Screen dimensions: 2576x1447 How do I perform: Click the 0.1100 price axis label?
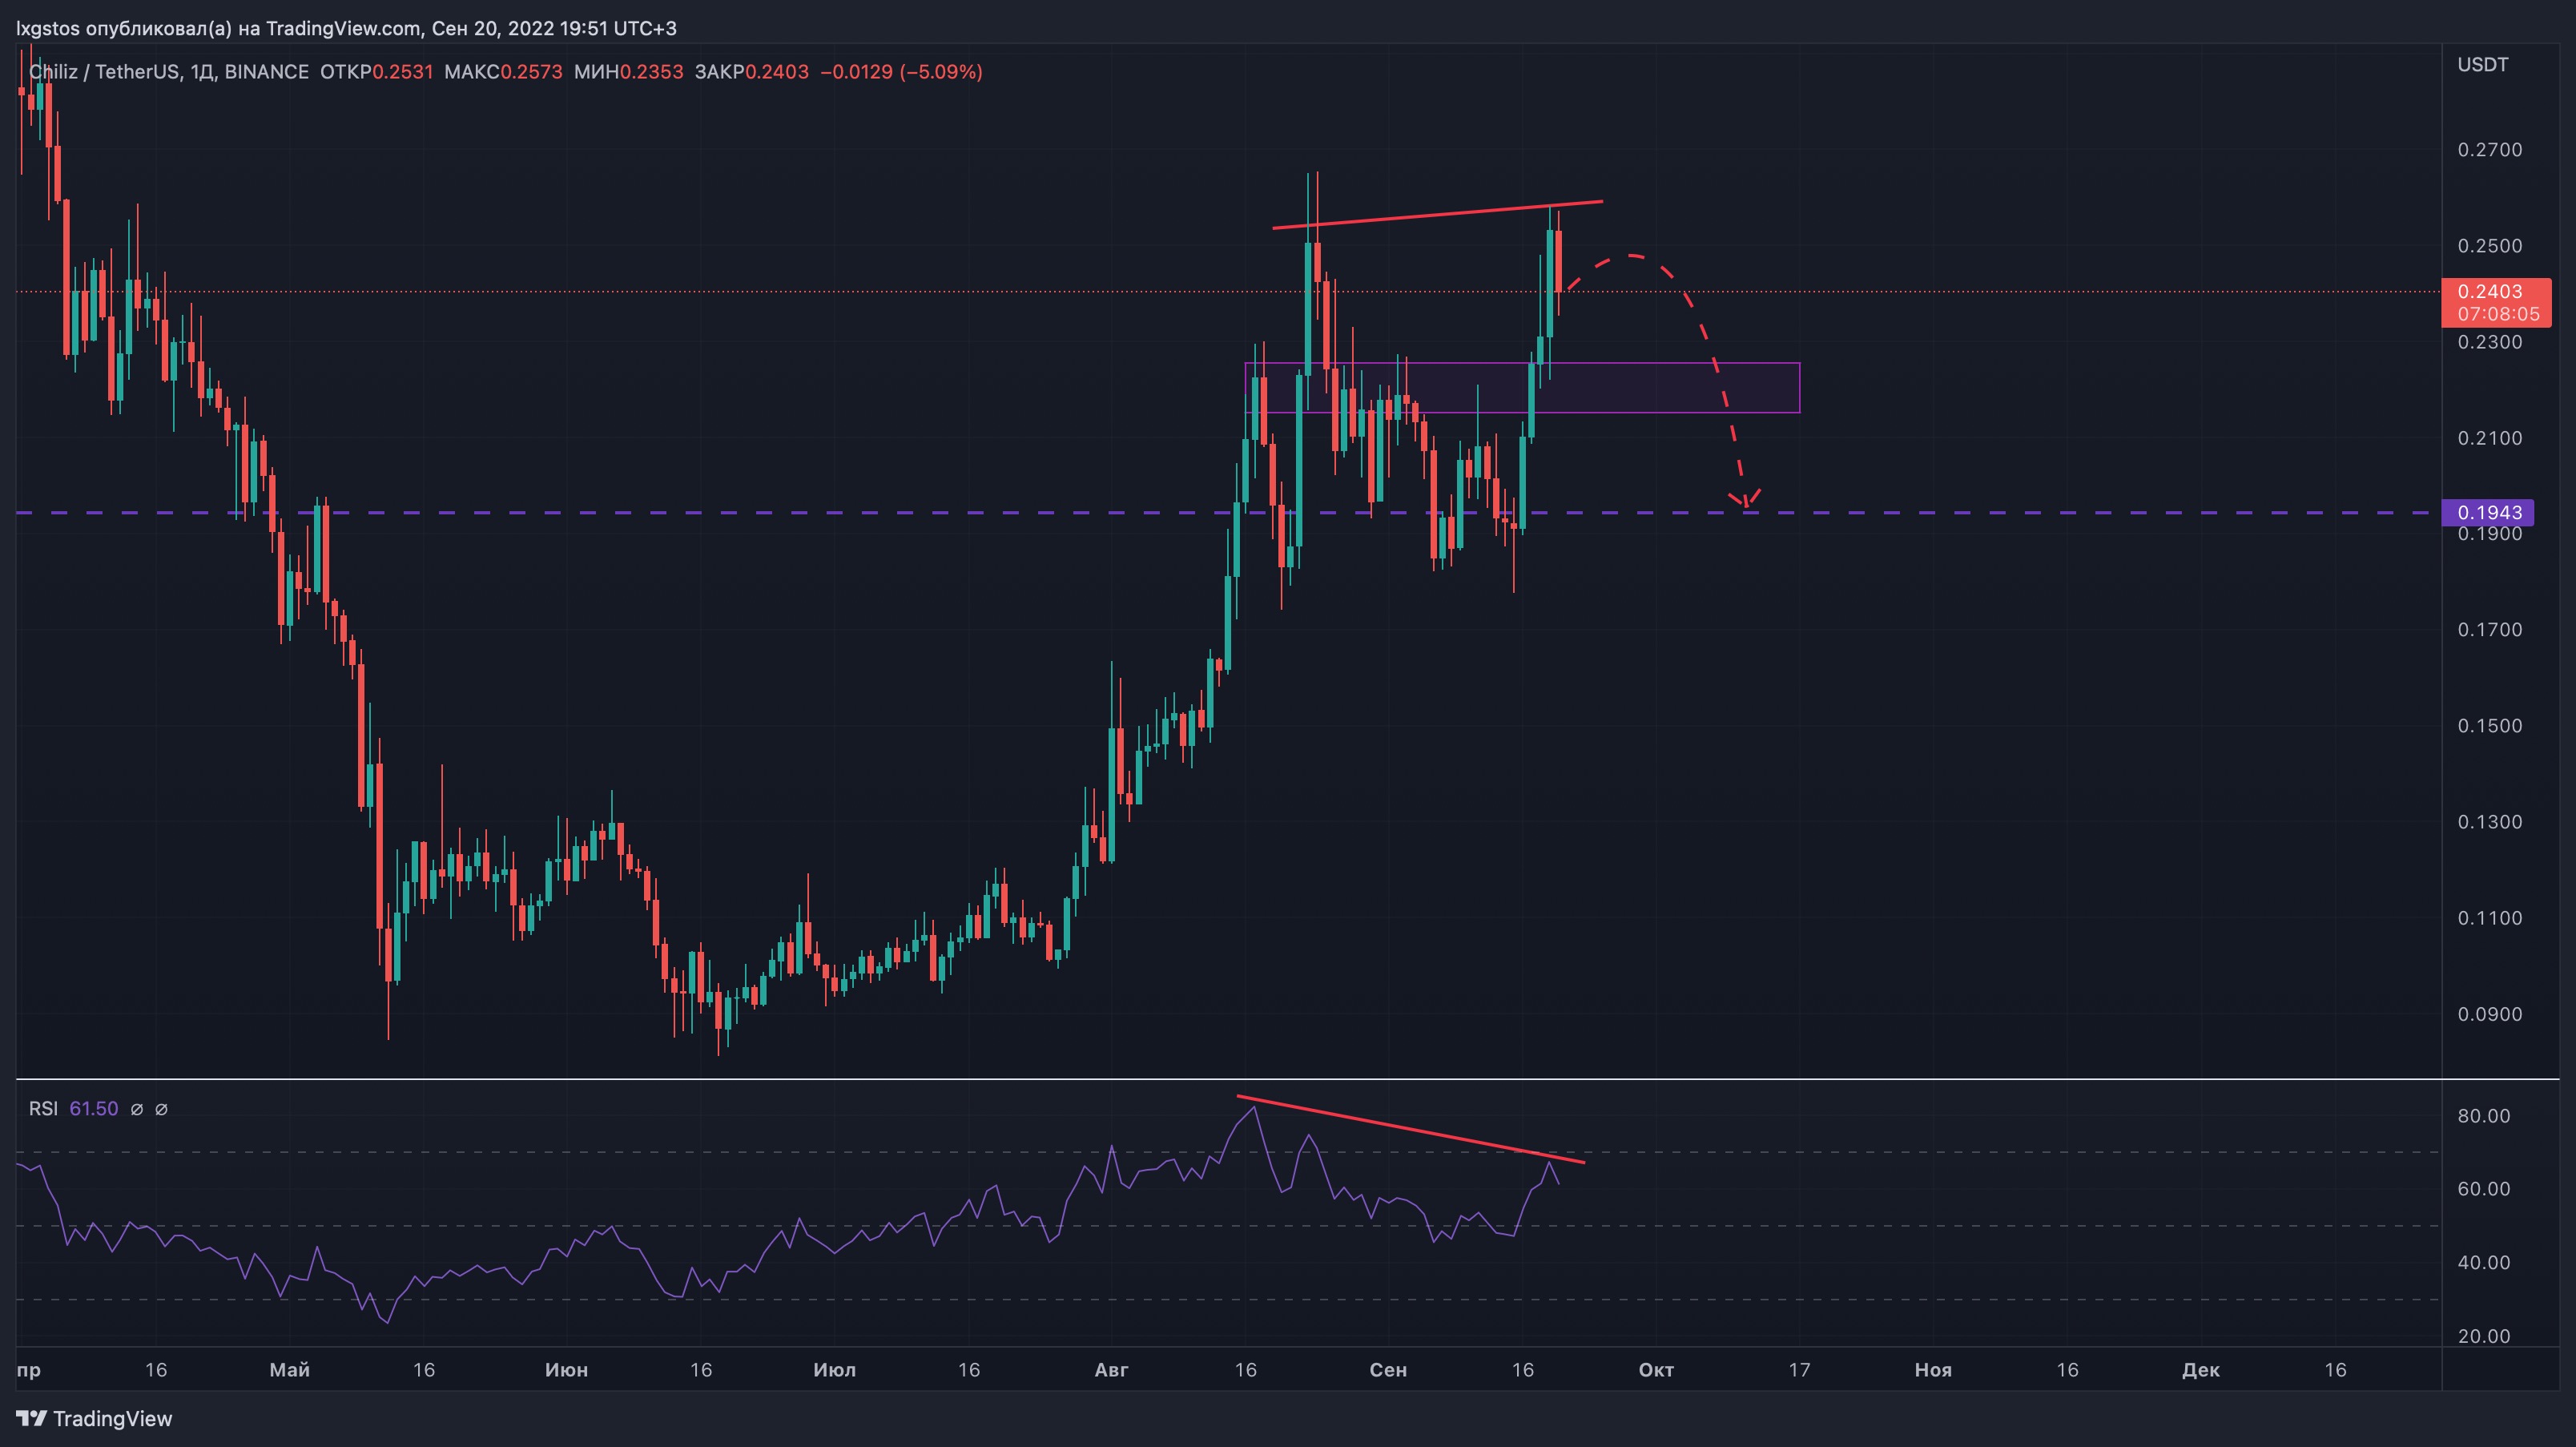pos(2489,918)
